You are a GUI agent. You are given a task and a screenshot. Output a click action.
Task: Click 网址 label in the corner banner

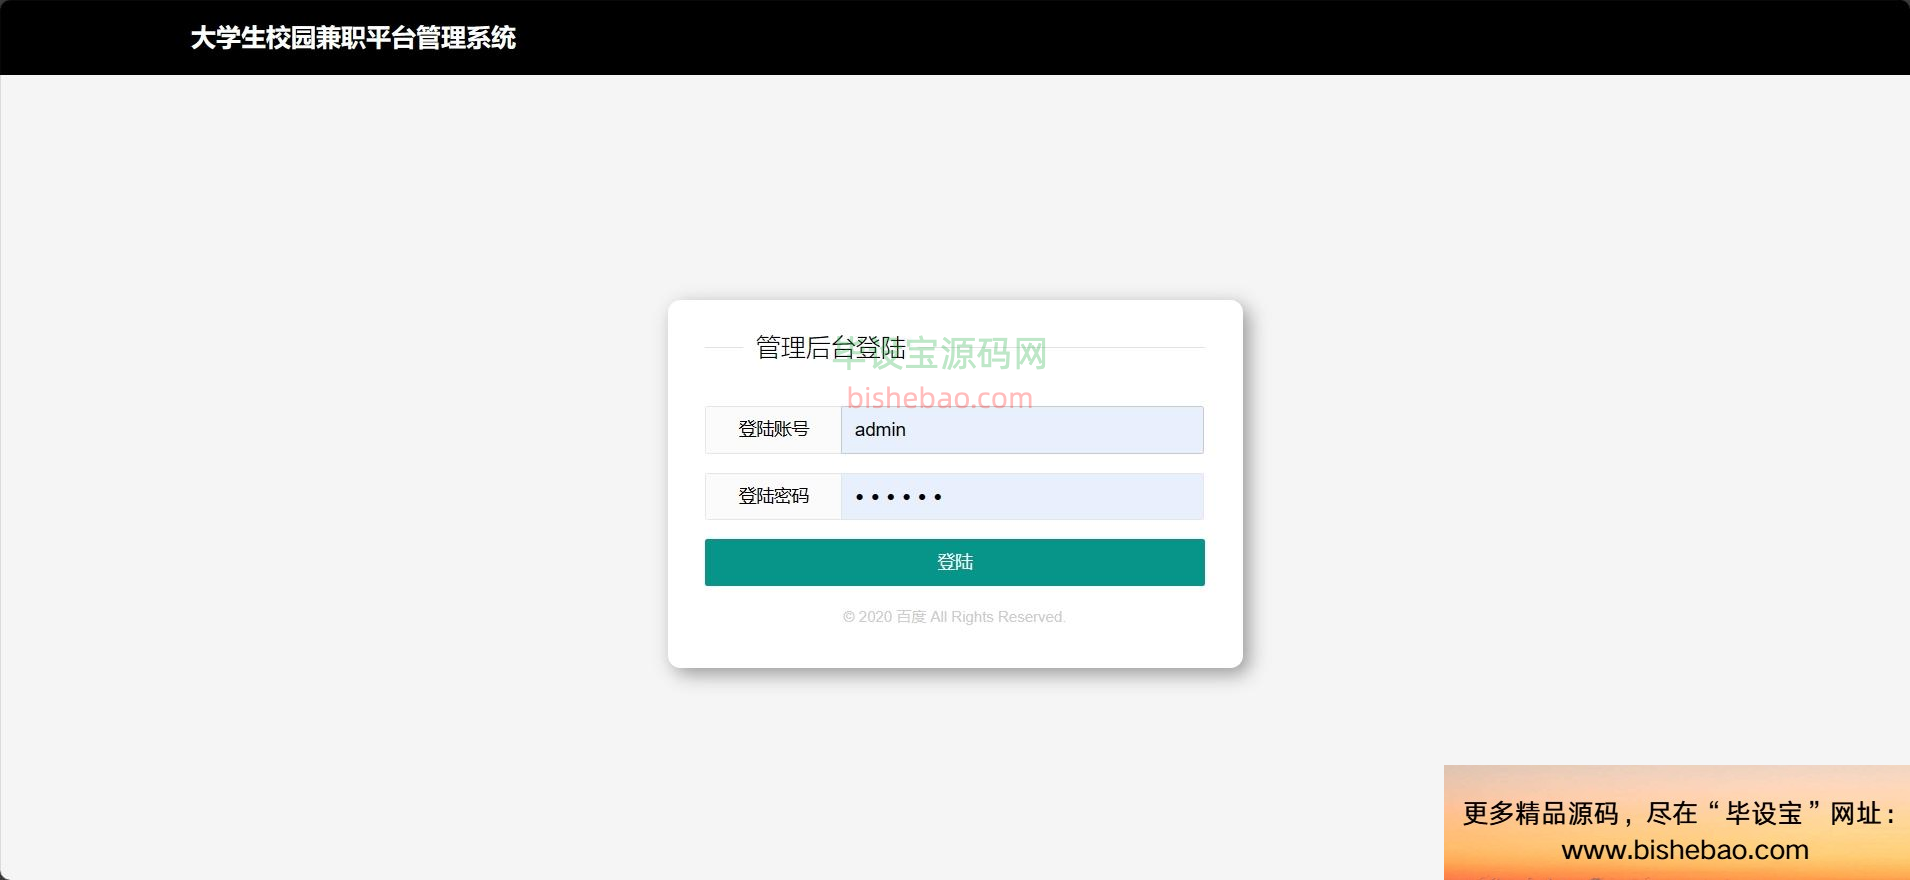pos(1857,814)
